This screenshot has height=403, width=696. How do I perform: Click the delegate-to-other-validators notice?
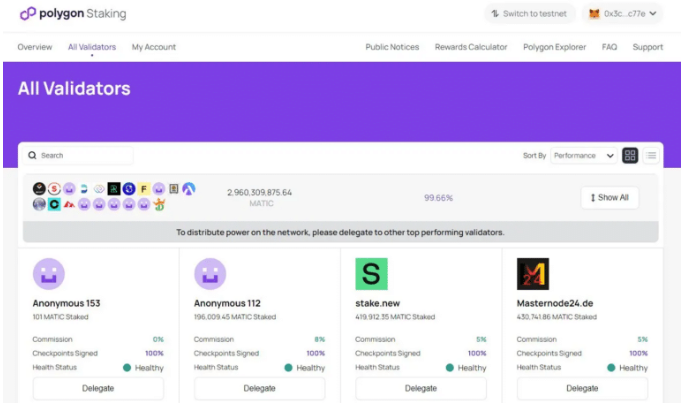point(340,232)
